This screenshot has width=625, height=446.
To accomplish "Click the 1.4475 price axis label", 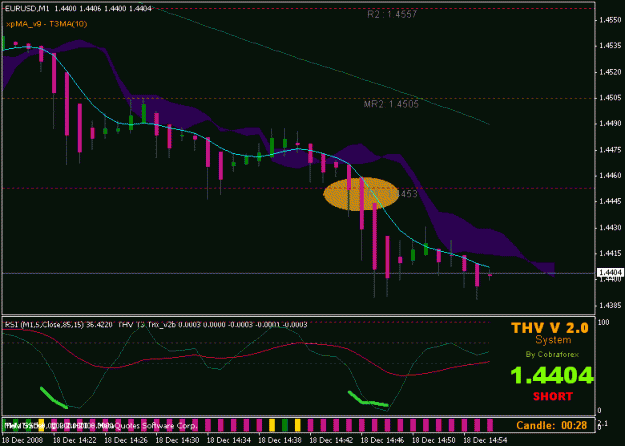I will [610, 150].
